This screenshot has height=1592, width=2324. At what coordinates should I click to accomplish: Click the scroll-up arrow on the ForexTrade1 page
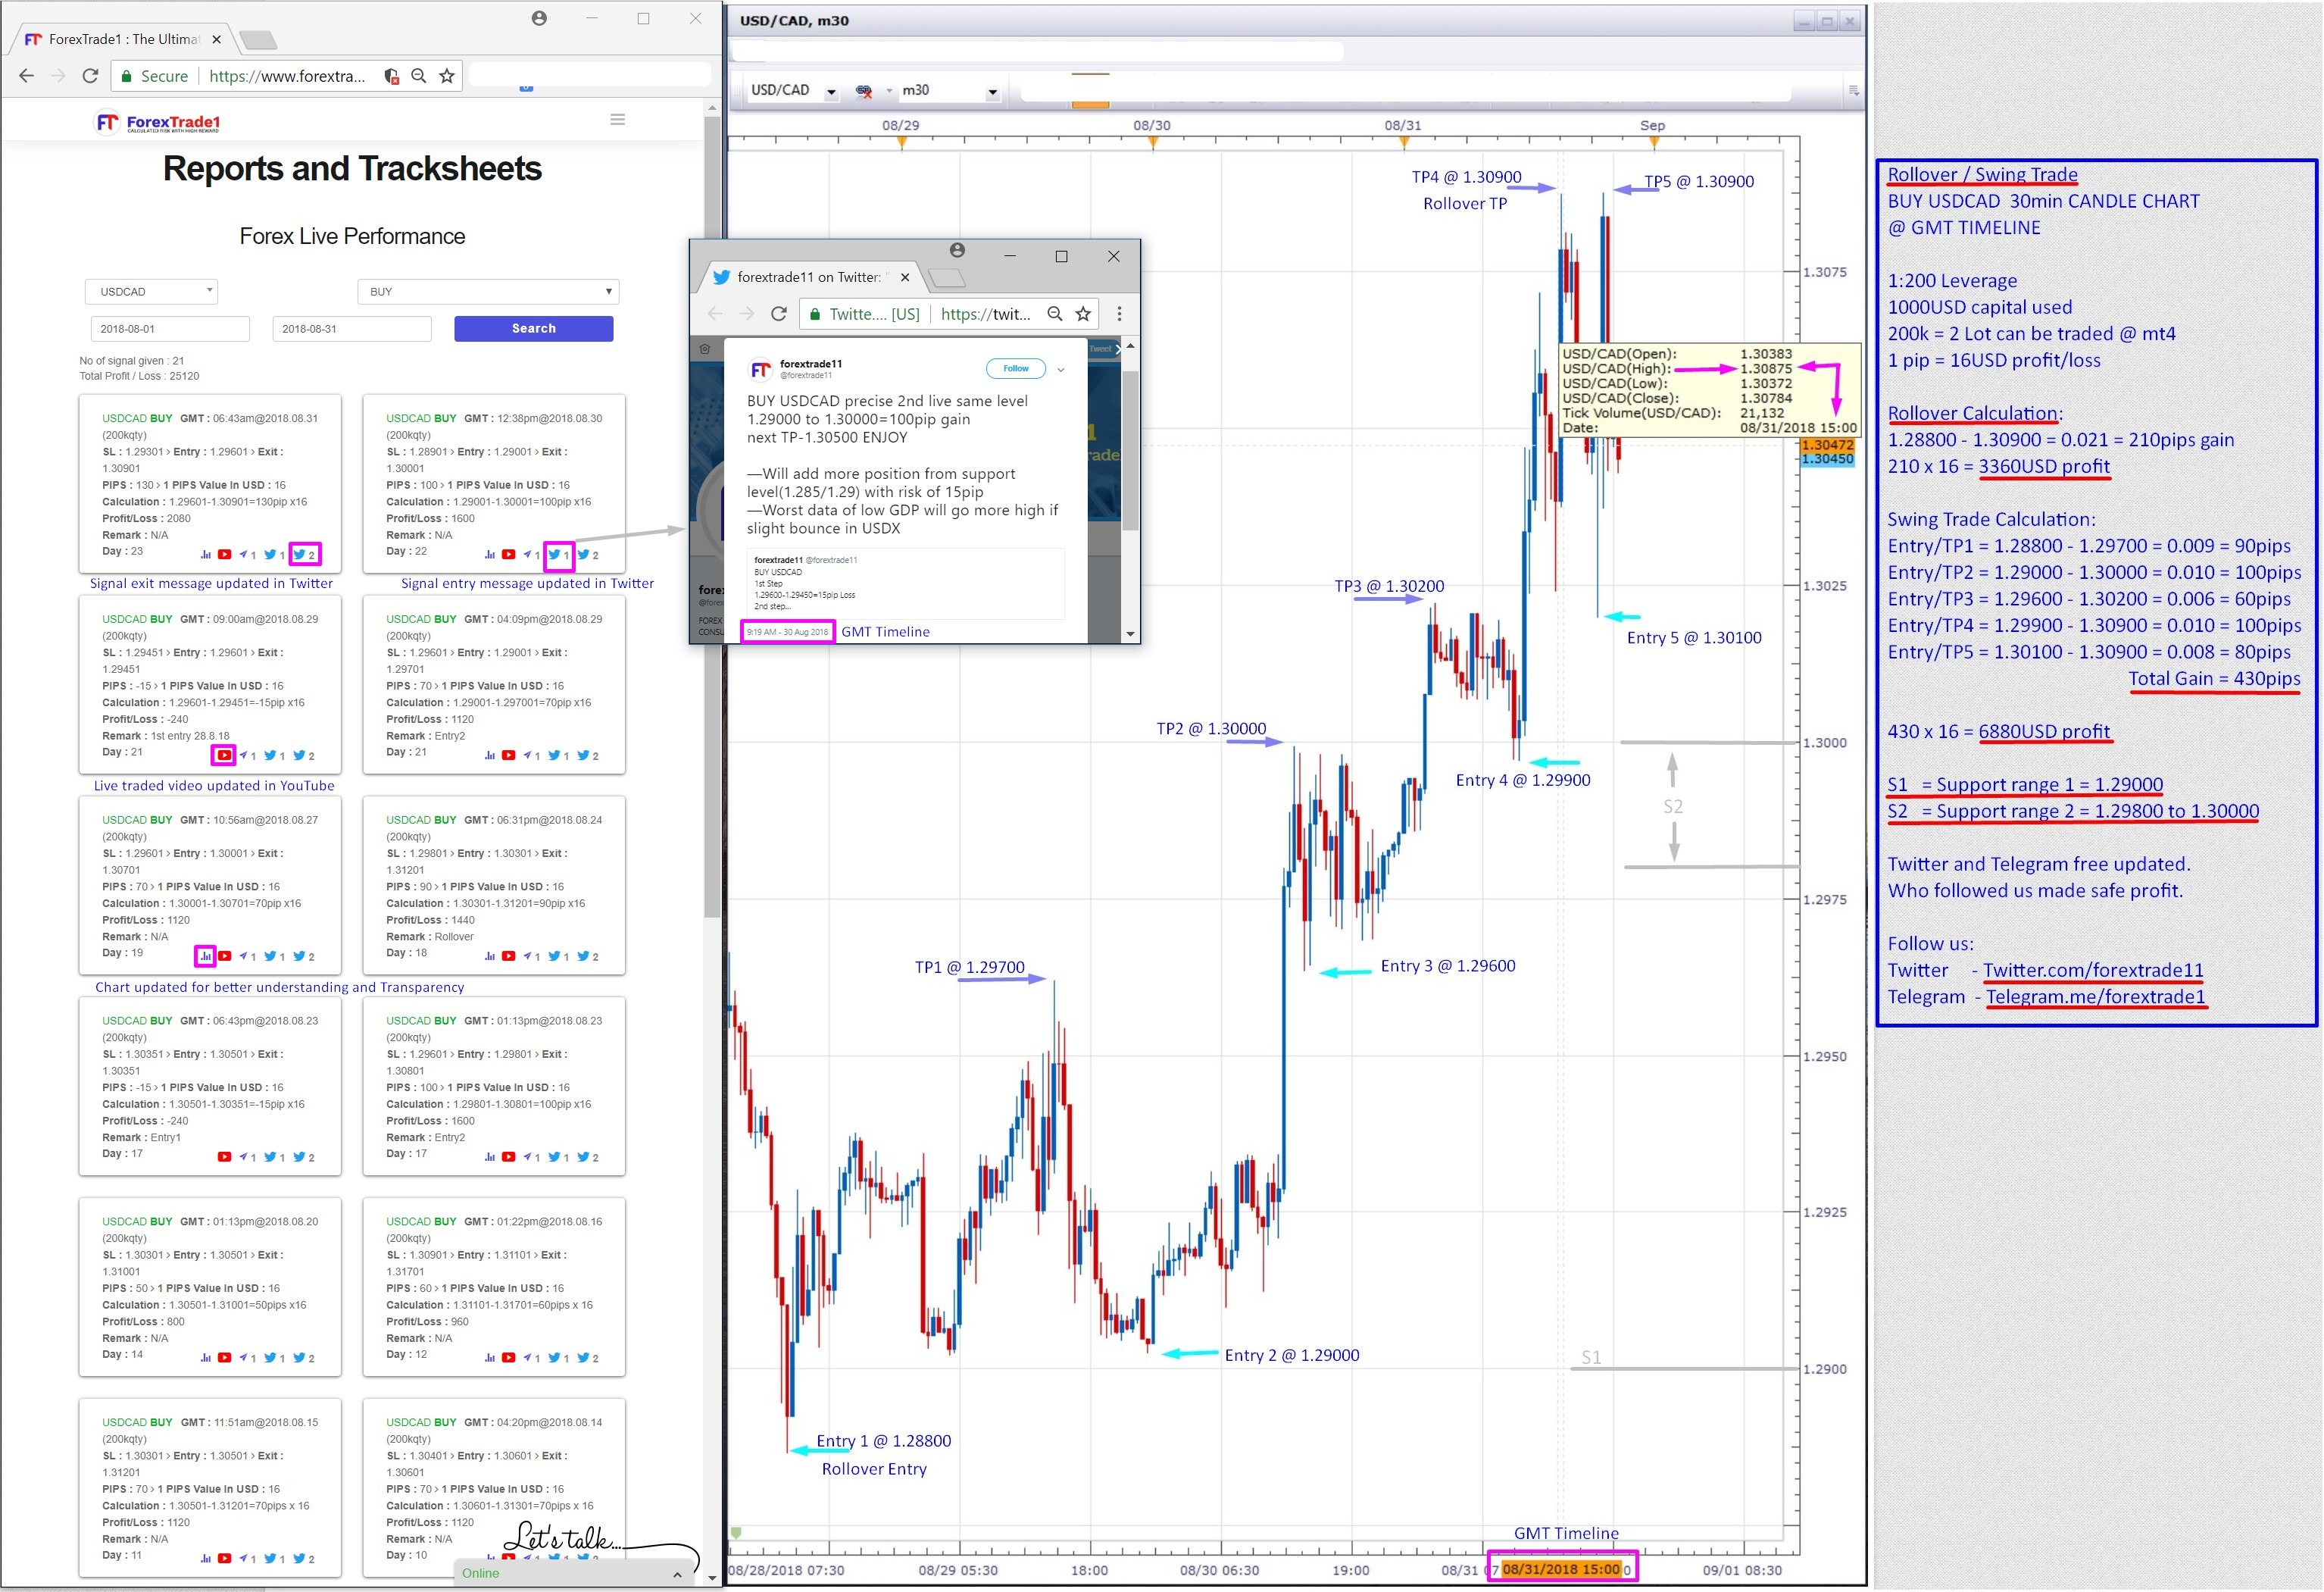(x=712, y=107)
